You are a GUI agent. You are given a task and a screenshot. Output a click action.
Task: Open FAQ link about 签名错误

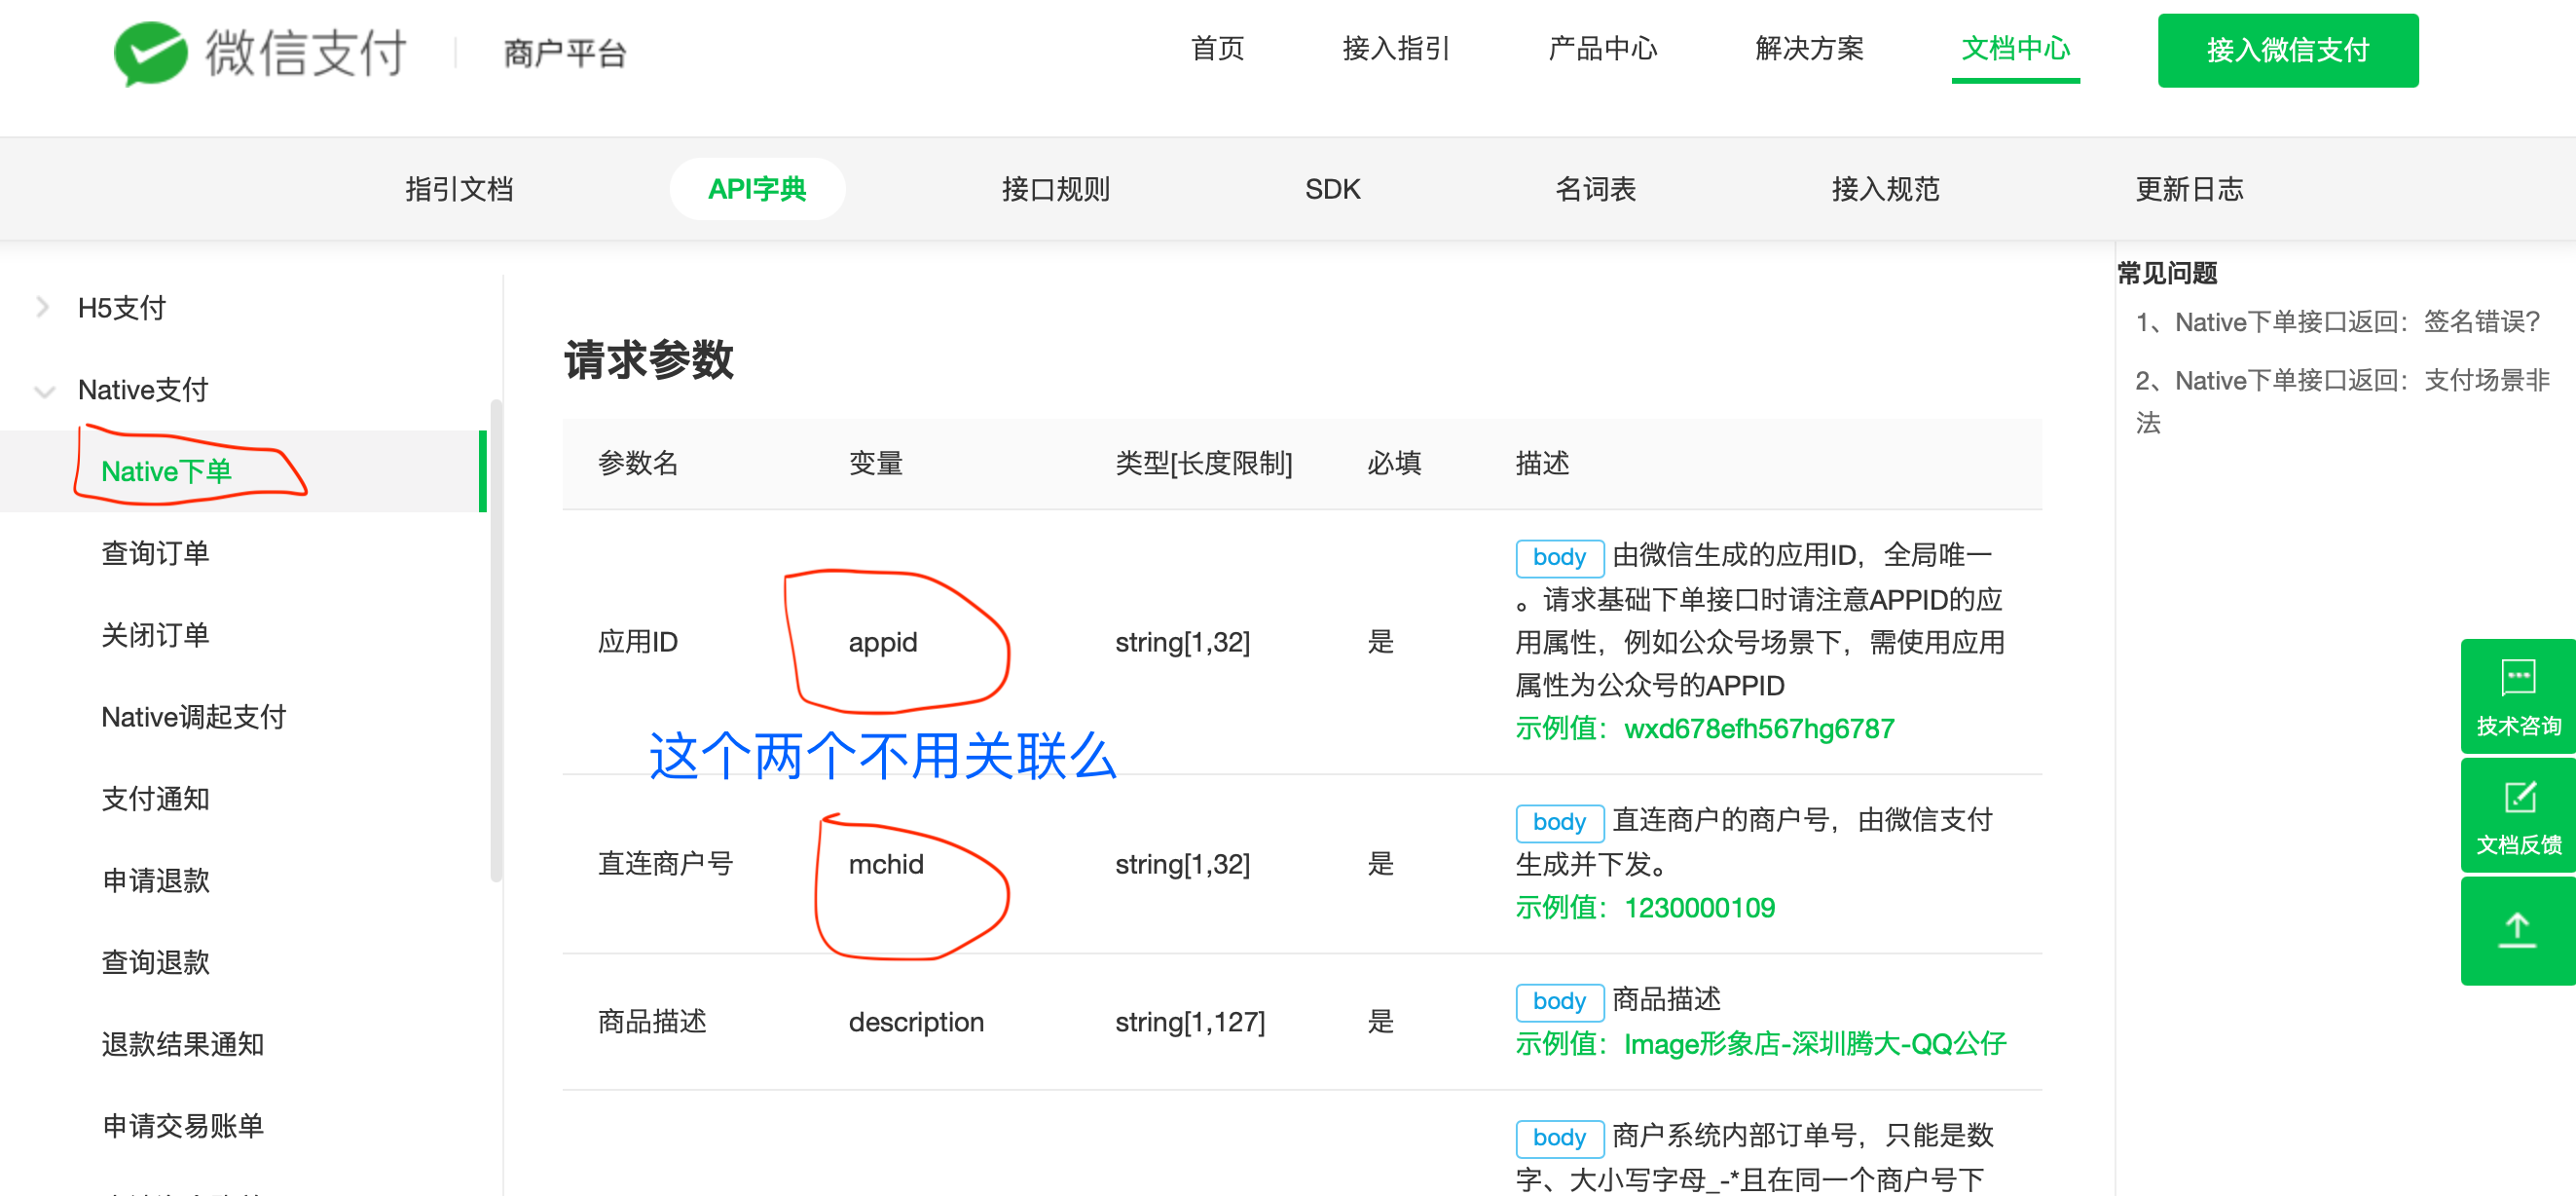click(2337, 322)
